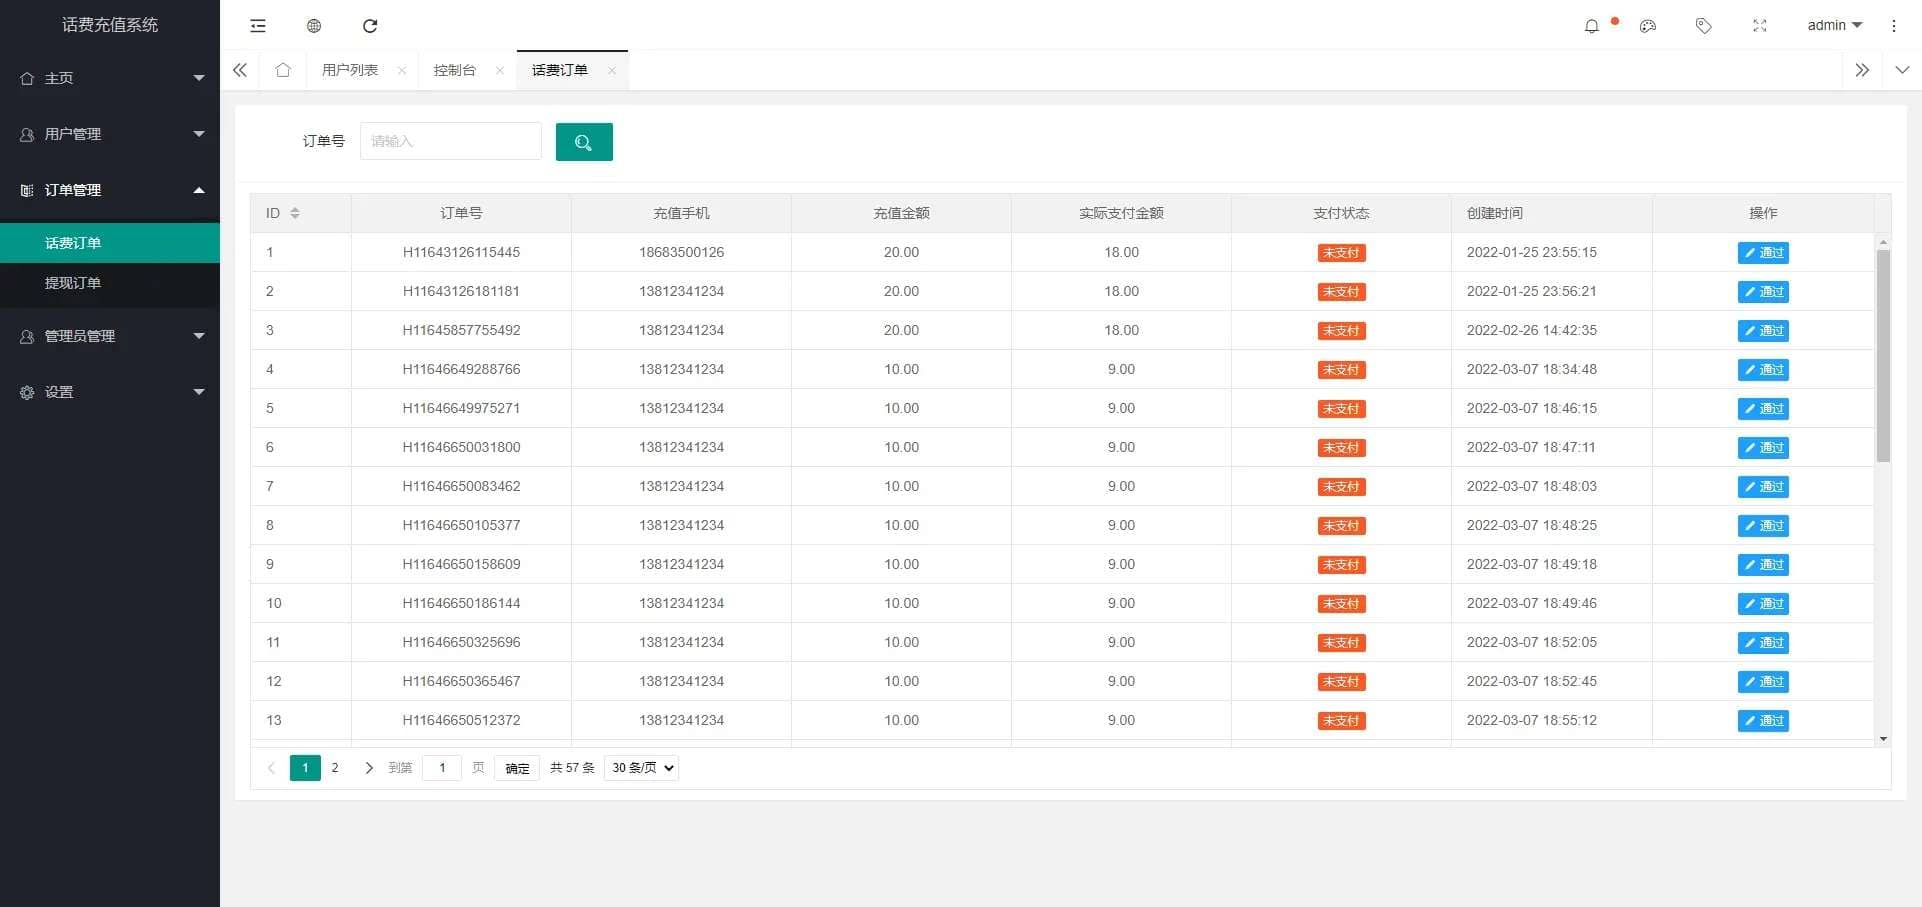Open the notifications bell
The width and height of the screenshot is (1922, 907).
pyautogui.click(x=1592, y=26)
